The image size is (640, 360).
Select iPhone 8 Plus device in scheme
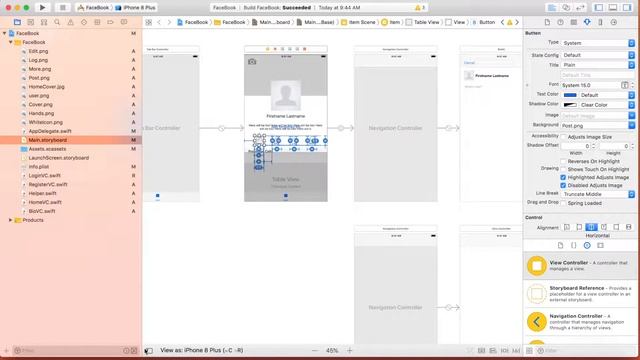click(136, 8)
